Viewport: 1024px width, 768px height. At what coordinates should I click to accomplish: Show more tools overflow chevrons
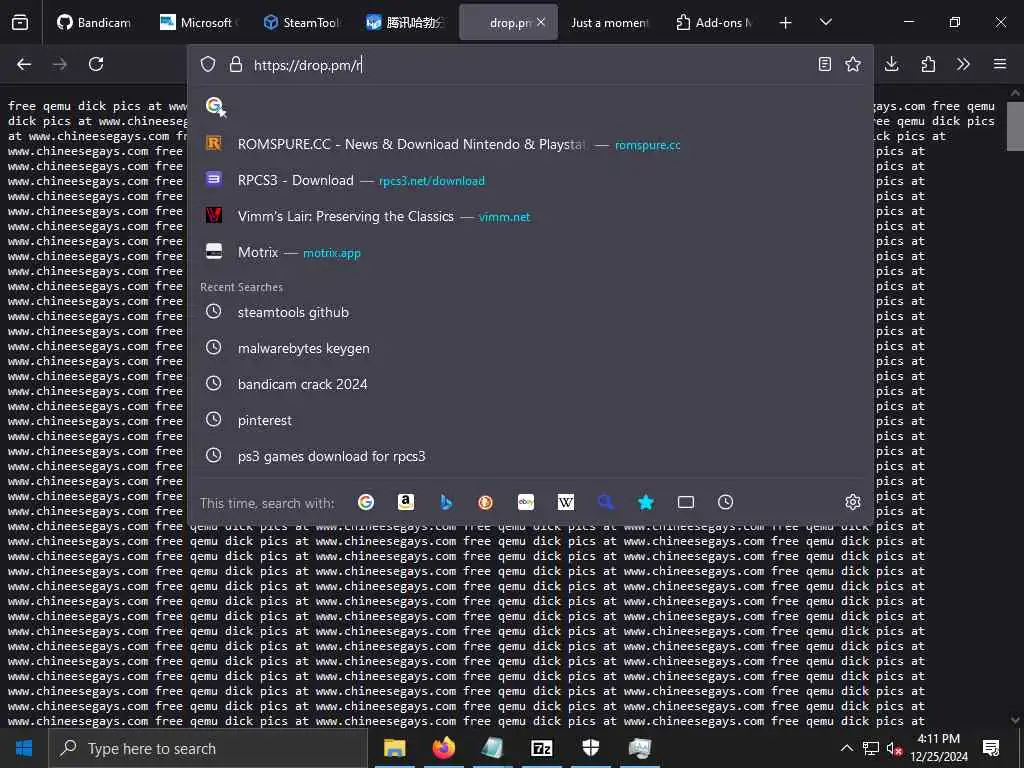click(x=963, y=64)
